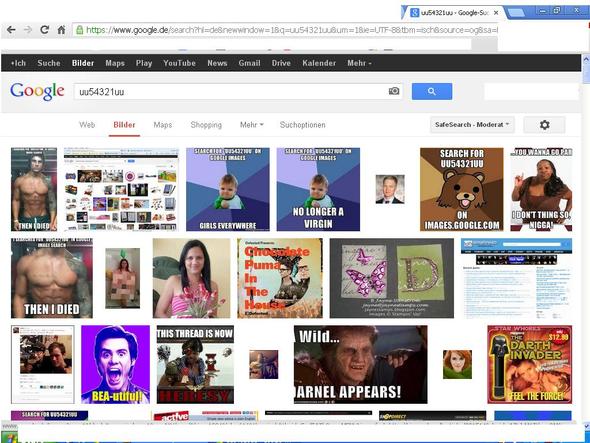Open the Girls Everywhere success kid image

point(228,189)
